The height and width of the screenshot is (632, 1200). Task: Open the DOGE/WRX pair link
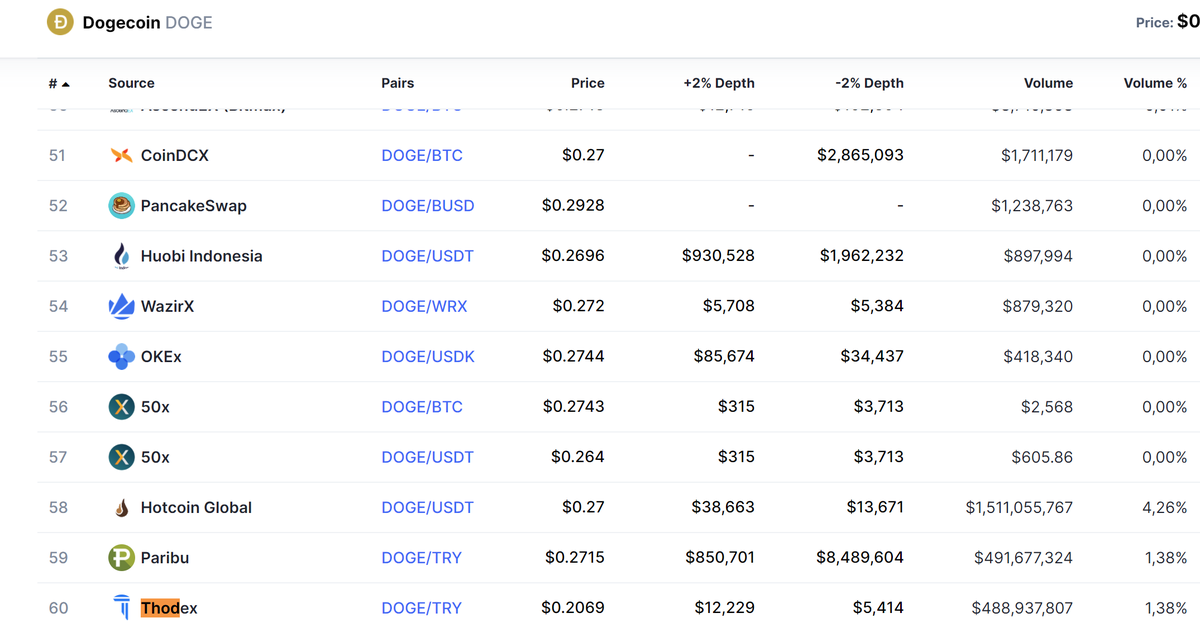pyautogui.click(x=424, y=306)
